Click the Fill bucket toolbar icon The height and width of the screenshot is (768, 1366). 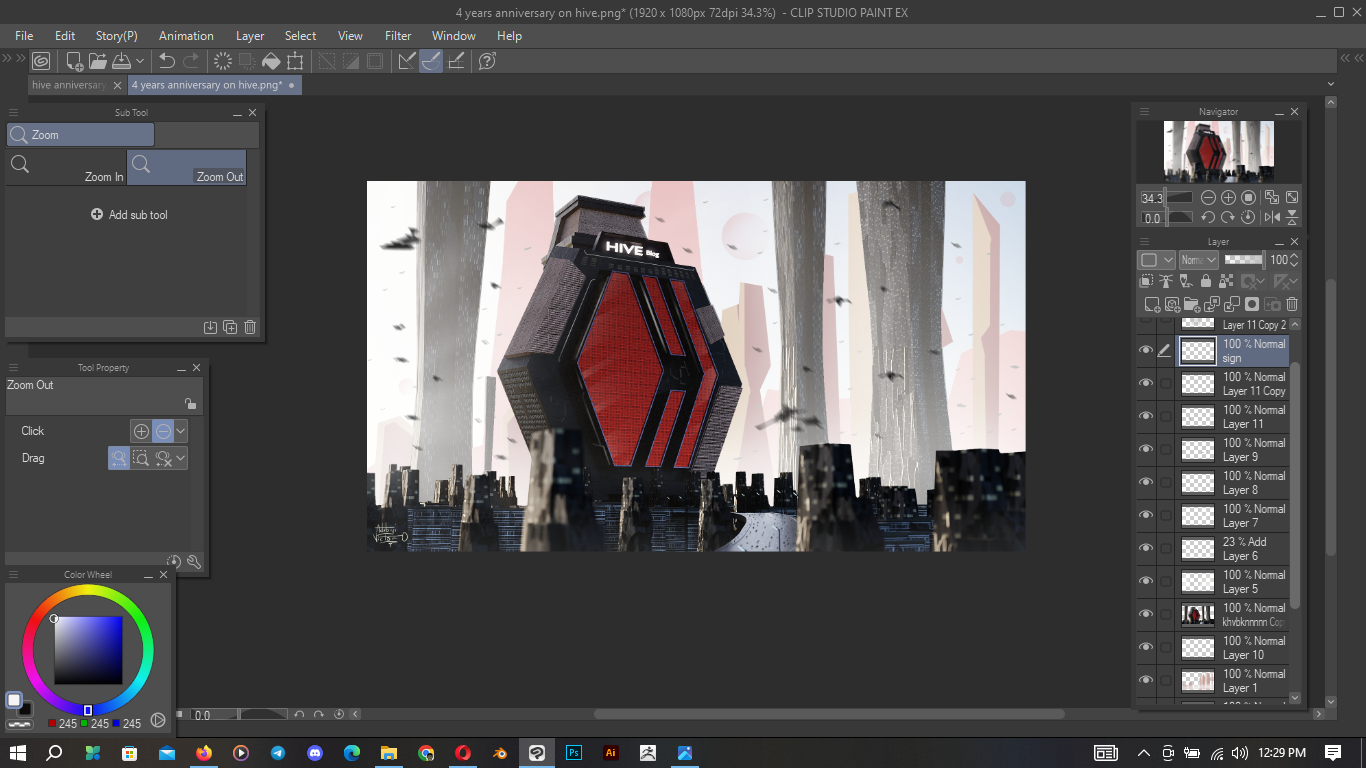[271, 61]
